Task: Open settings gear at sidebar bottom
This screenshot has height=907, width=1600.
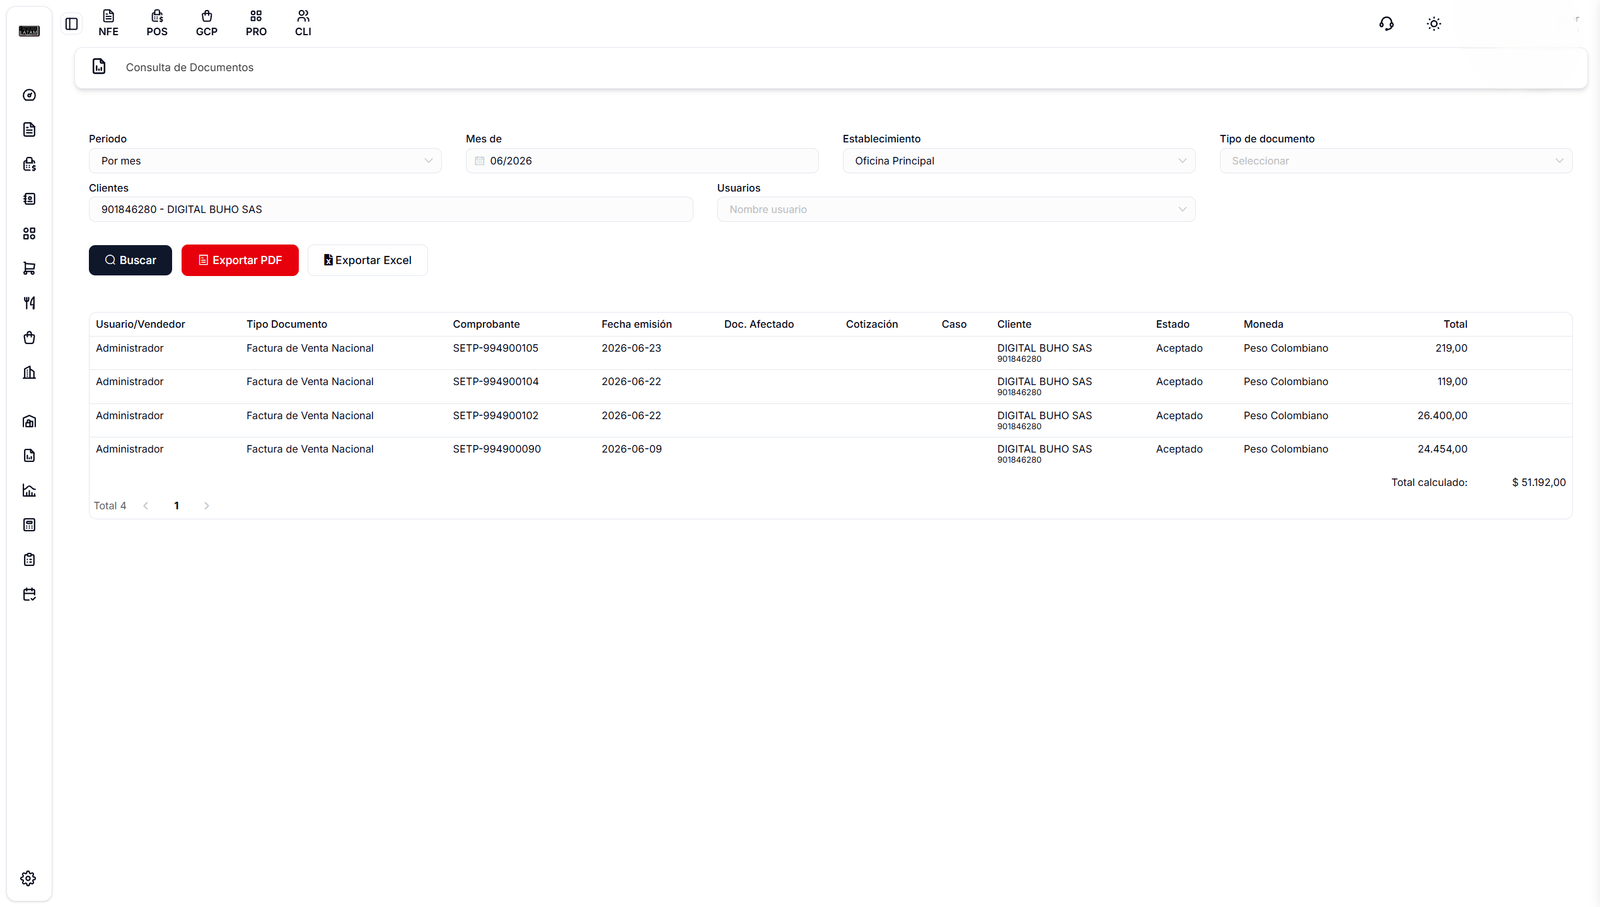Action: 28,878
